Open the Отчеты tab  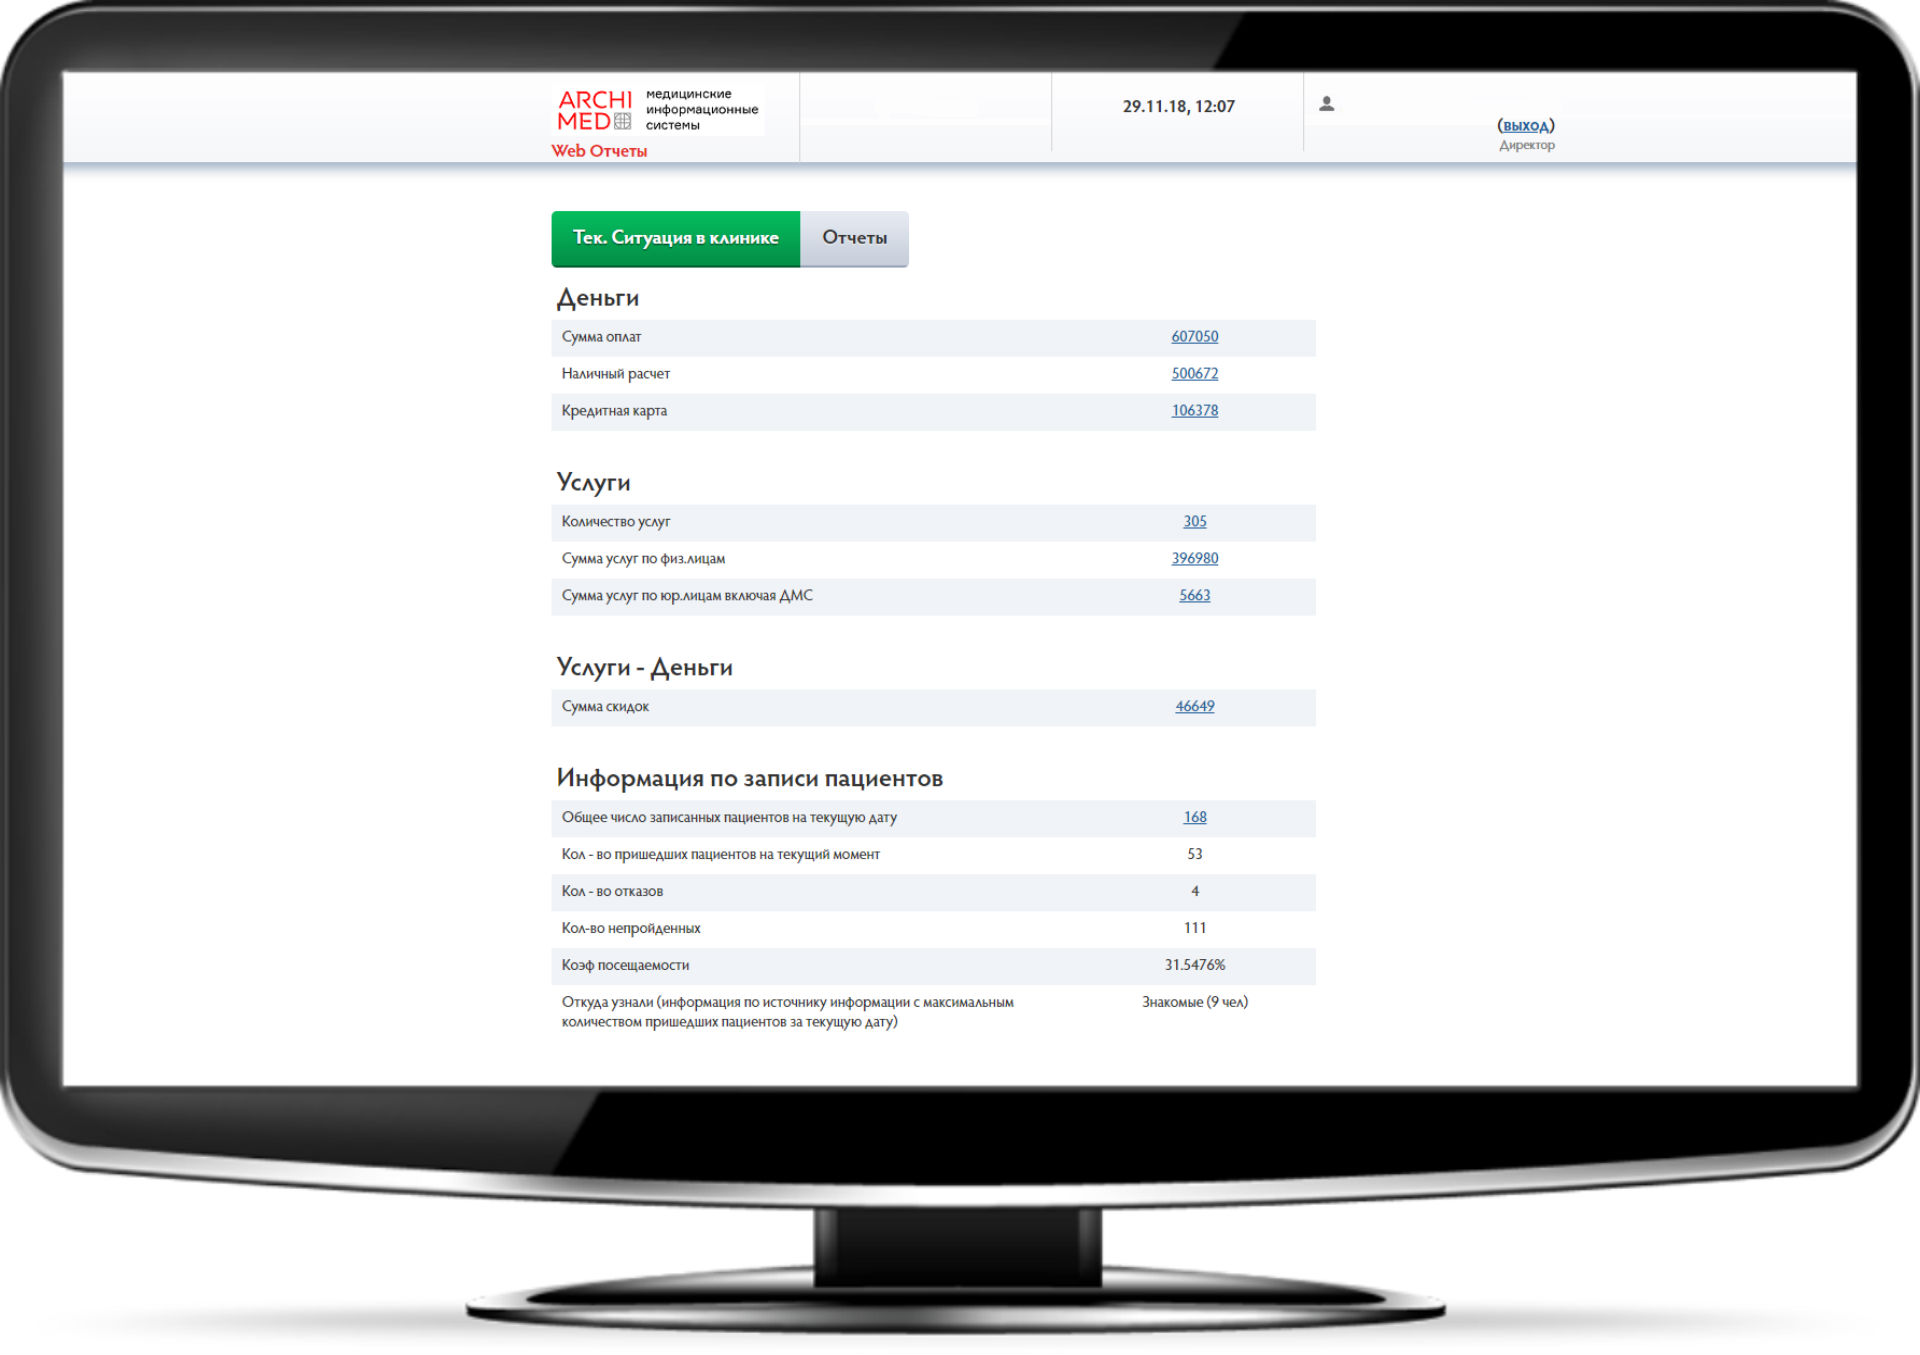pos(854,238)
